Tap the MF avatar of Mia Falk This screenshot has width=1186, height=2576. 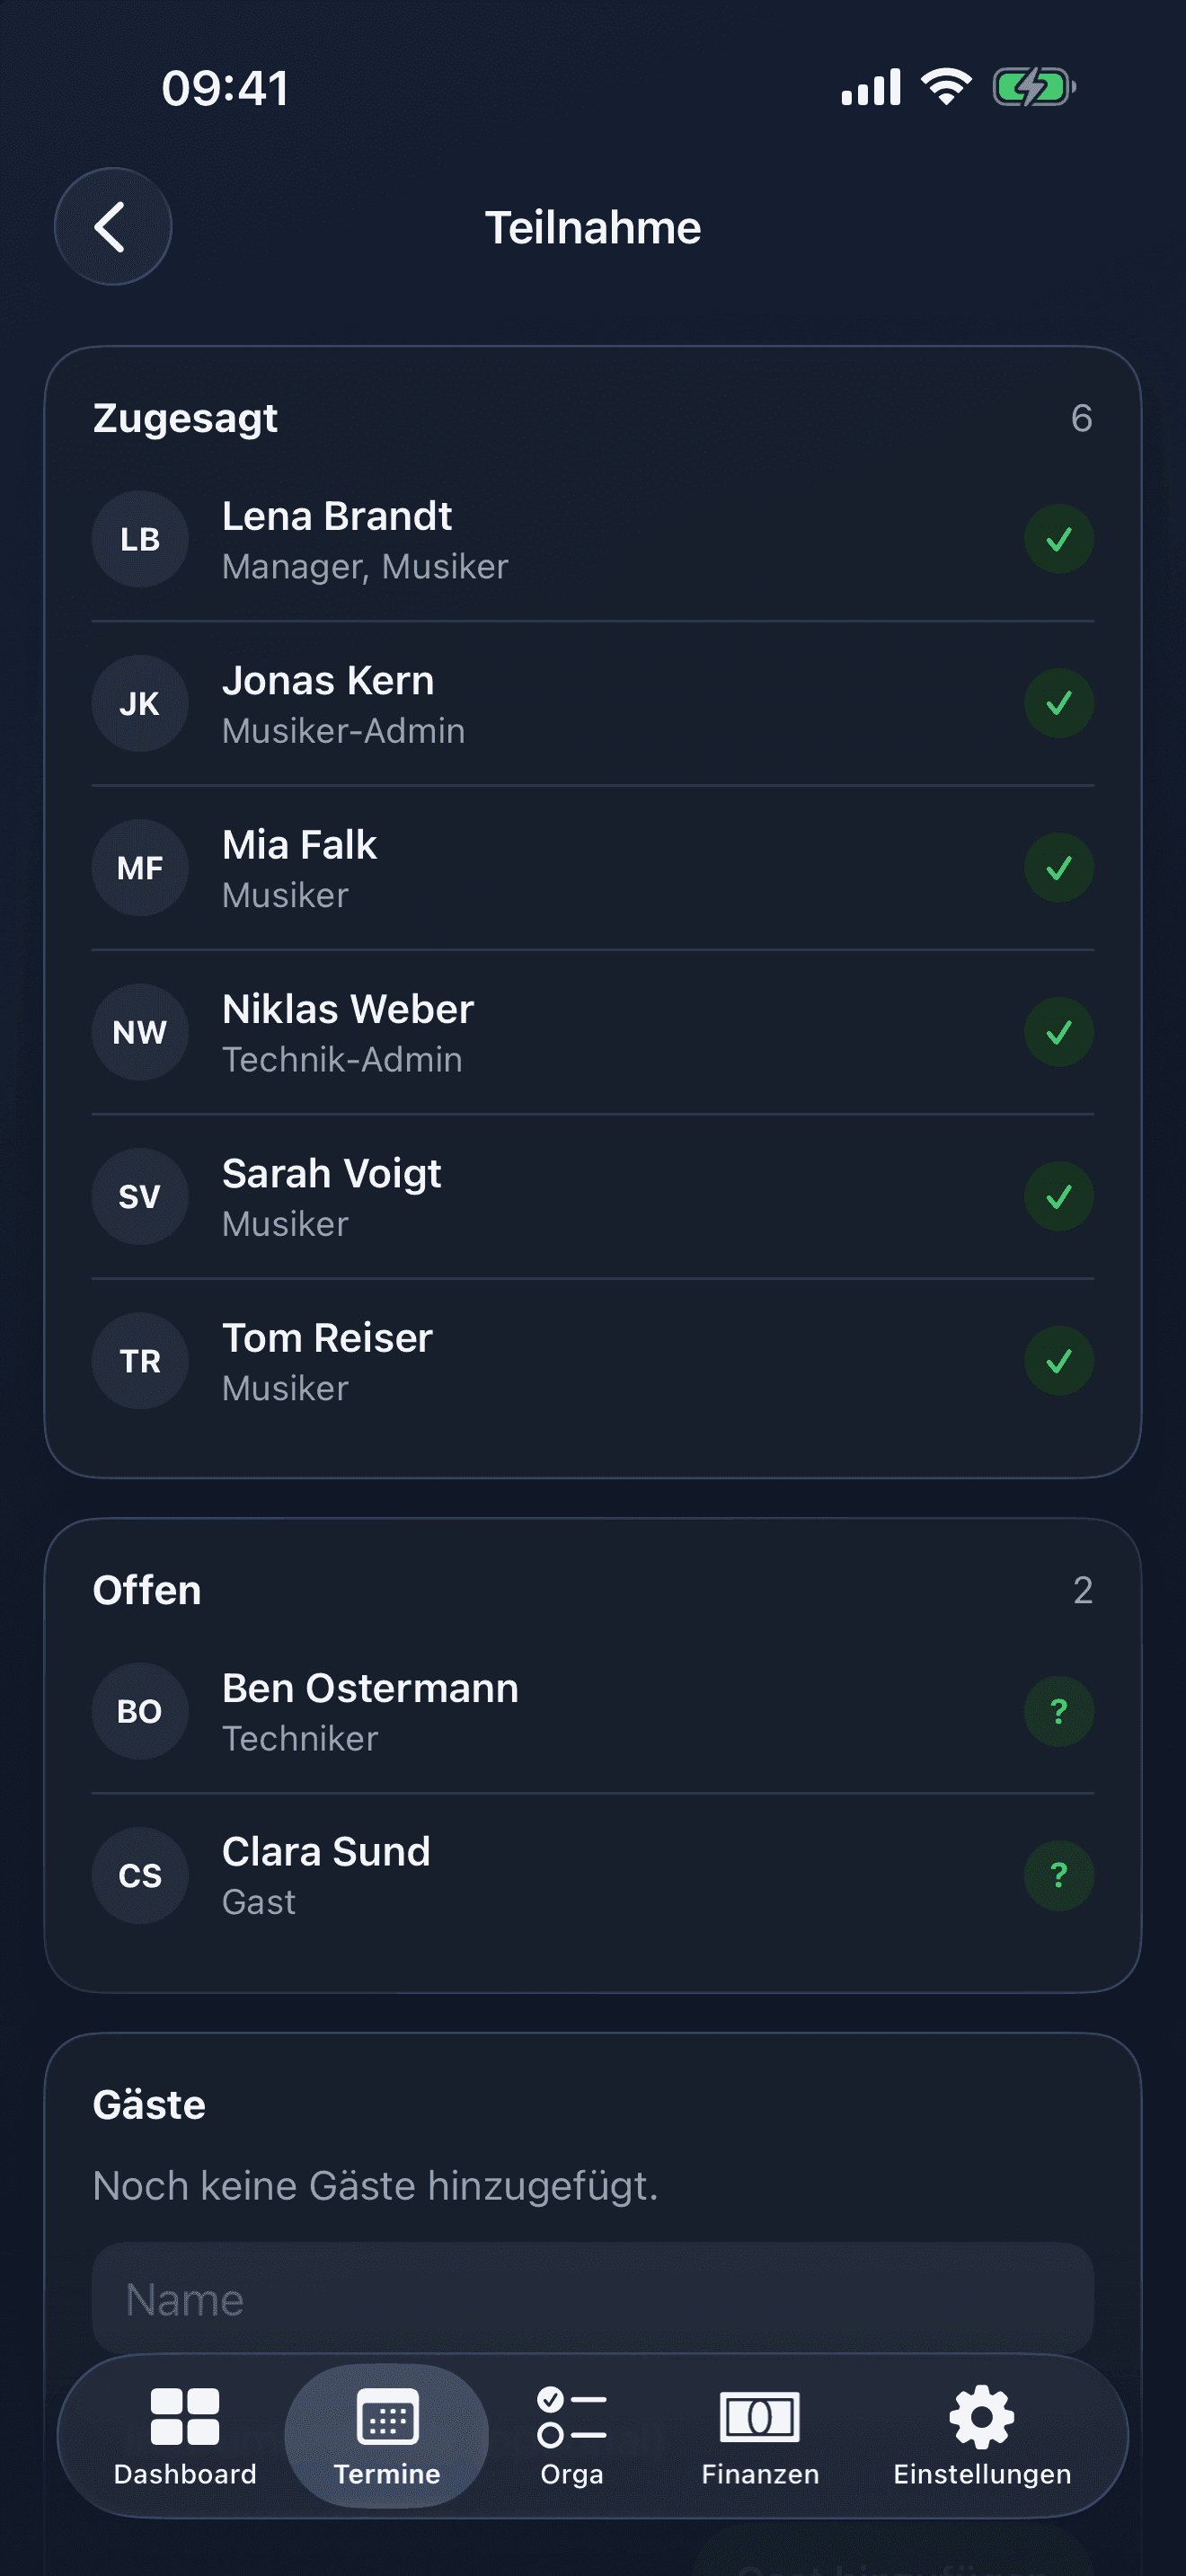140,868
